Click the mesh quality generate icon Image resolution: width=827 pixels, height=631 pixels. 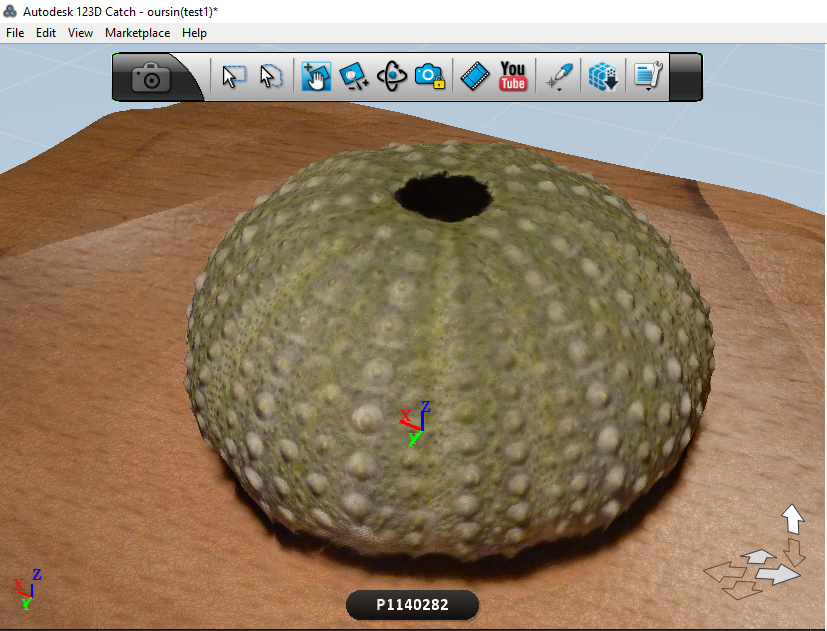tap(603, 77)
